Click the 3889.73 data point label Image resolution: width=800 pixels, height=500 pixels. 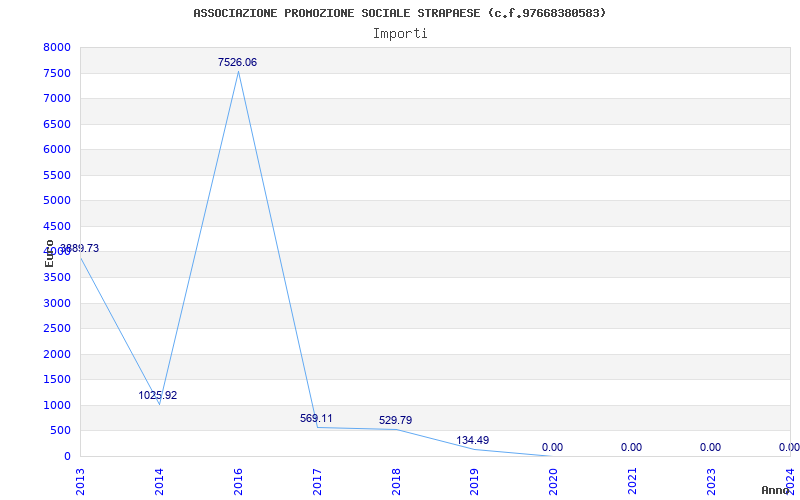pyautogui.click(x=80, y=248)
